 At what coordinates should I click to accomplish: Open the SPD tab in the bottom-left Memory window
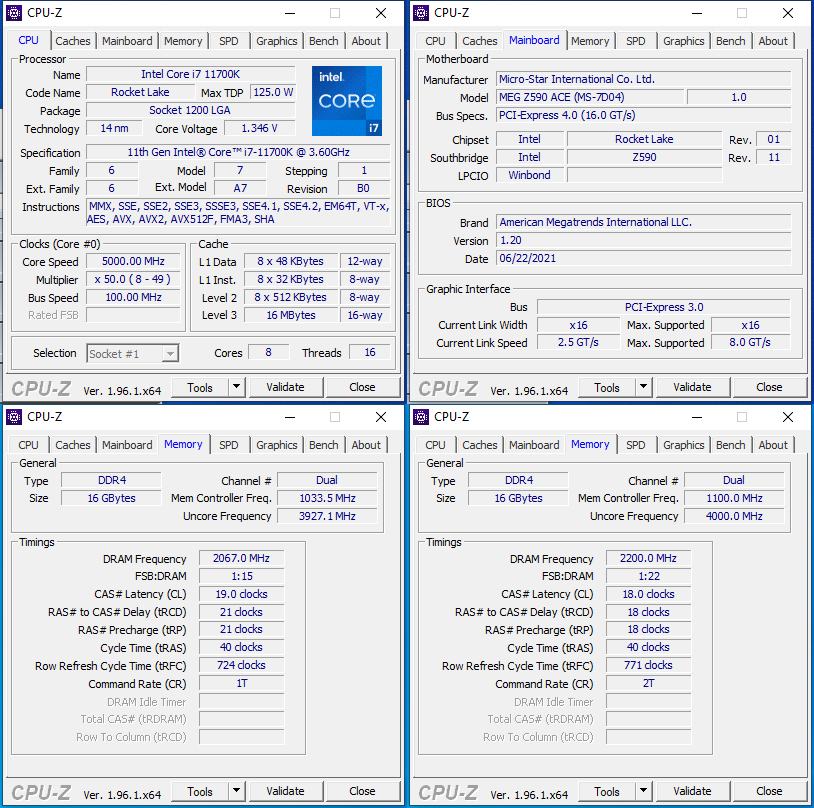(x=228, y=445)
